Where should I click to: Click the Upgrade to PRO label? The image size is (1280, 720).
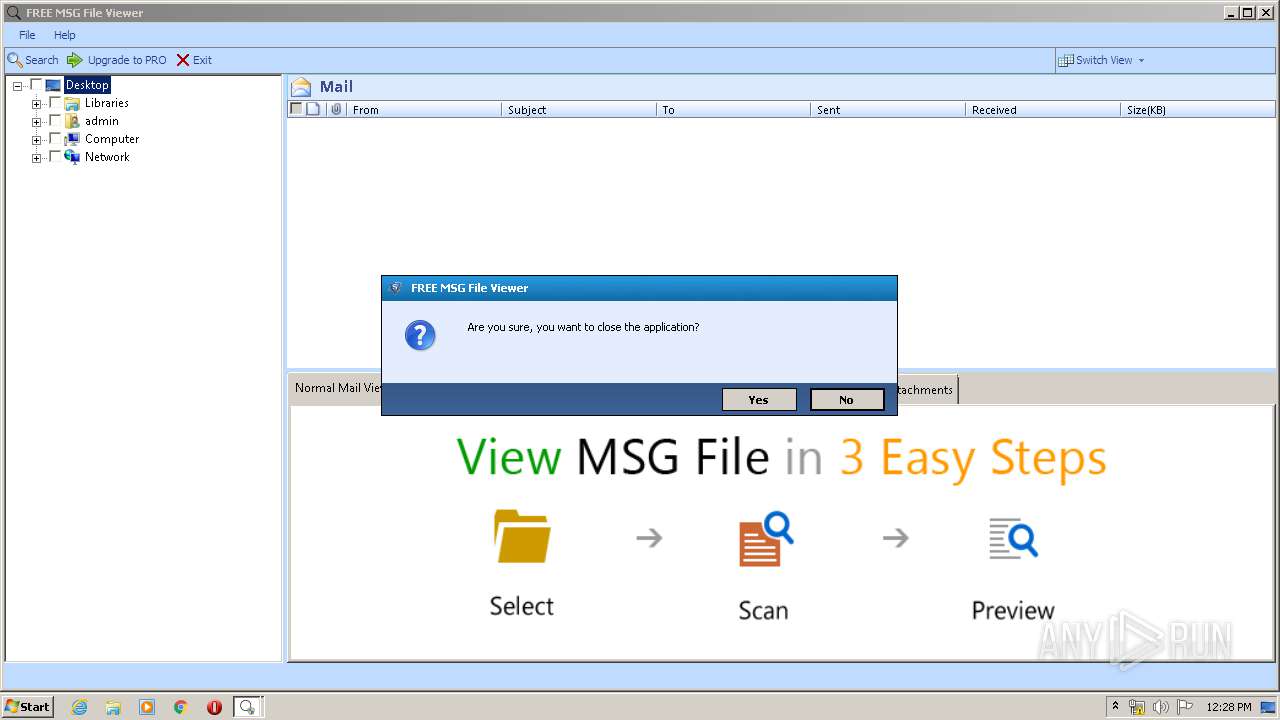[127, 60]
